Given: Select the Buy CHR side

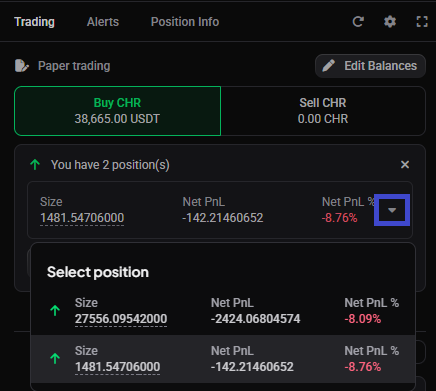Looking at the screenshot, I should pyautogui.click(x=117, y=111).
